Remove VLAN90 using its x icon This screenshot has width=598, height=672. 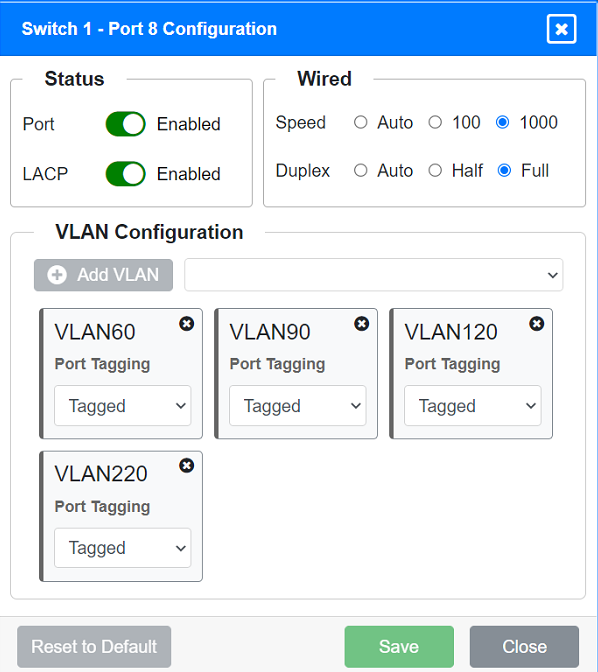tap(361, 324)
